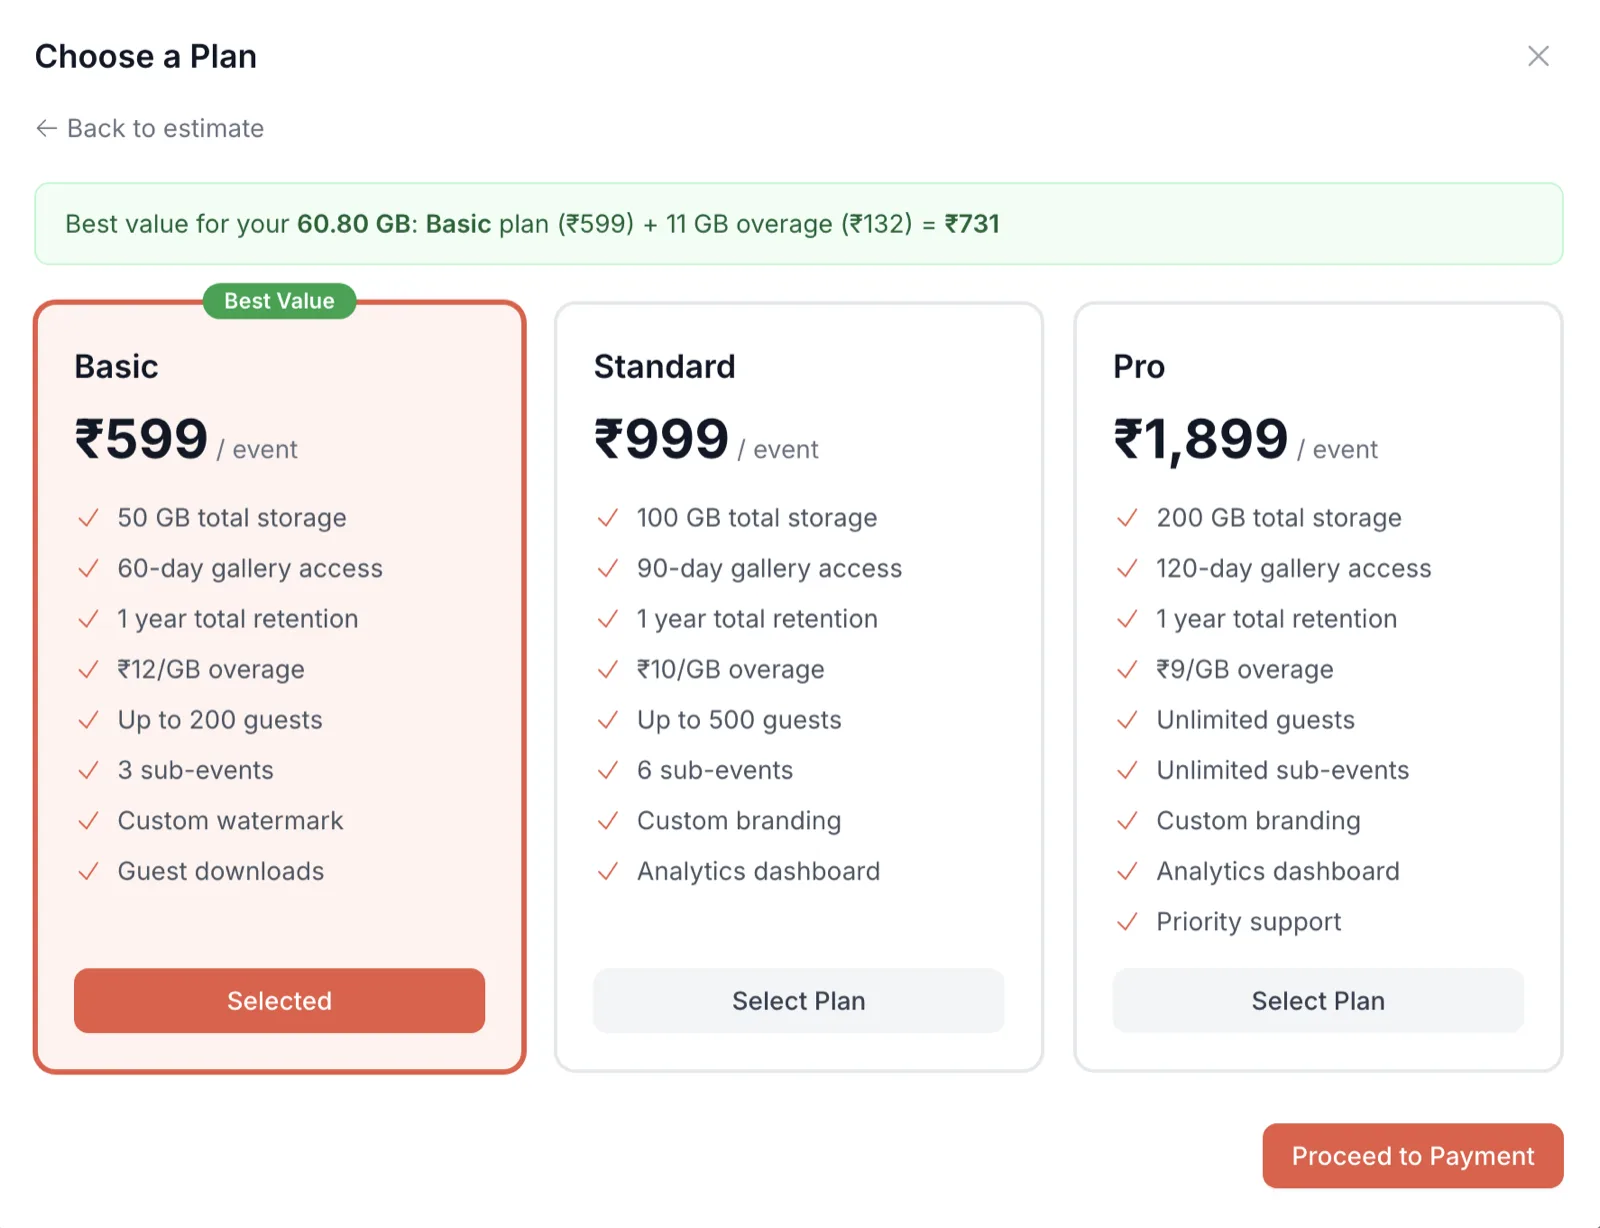The image size is (1600, 1228).
Task: Select Plan for the Standard tier
Action: 798,1000
